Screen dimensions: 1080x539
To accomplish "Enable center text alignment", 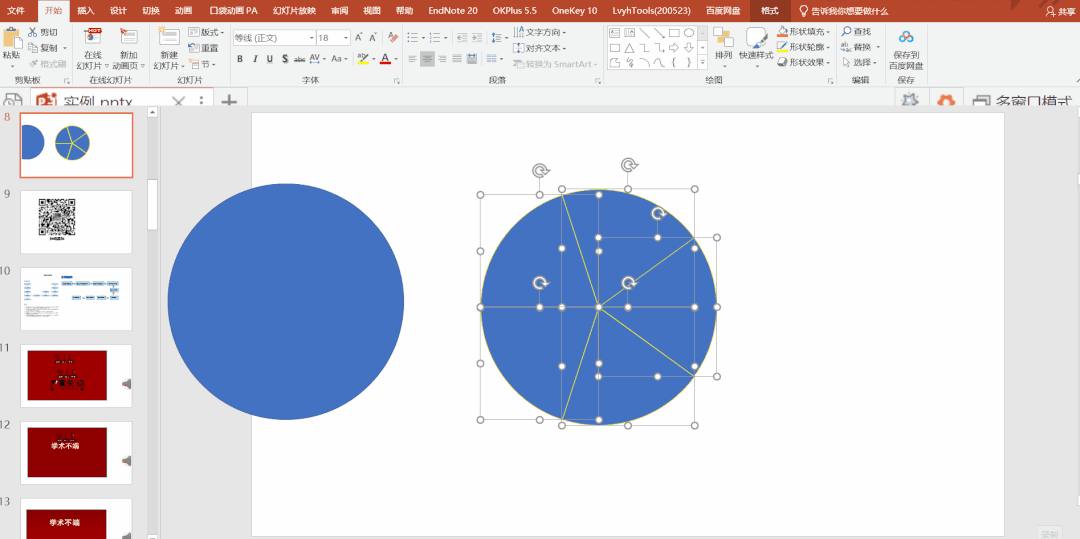I will [x=427, y=59].
